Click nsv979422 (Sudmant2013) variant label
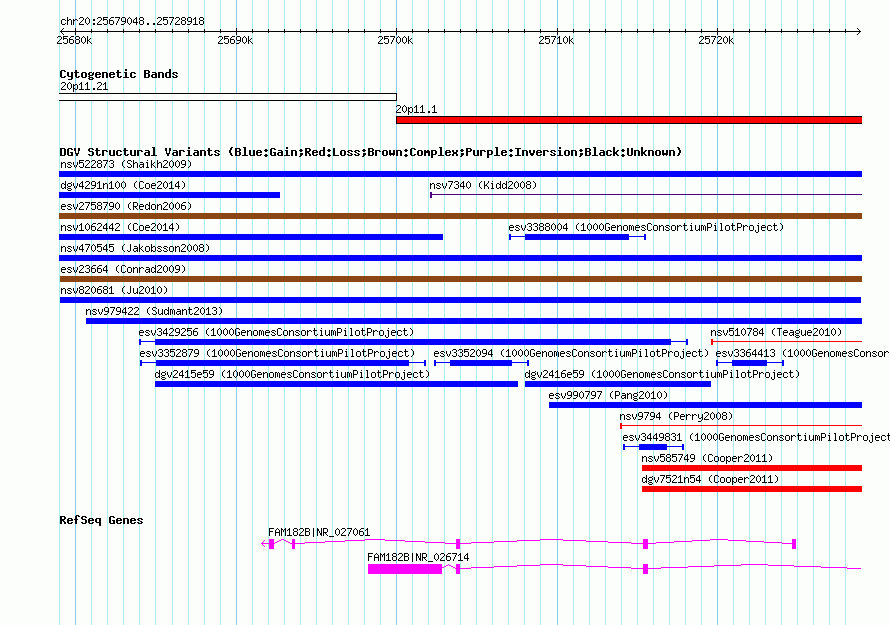 coord(154,311)
